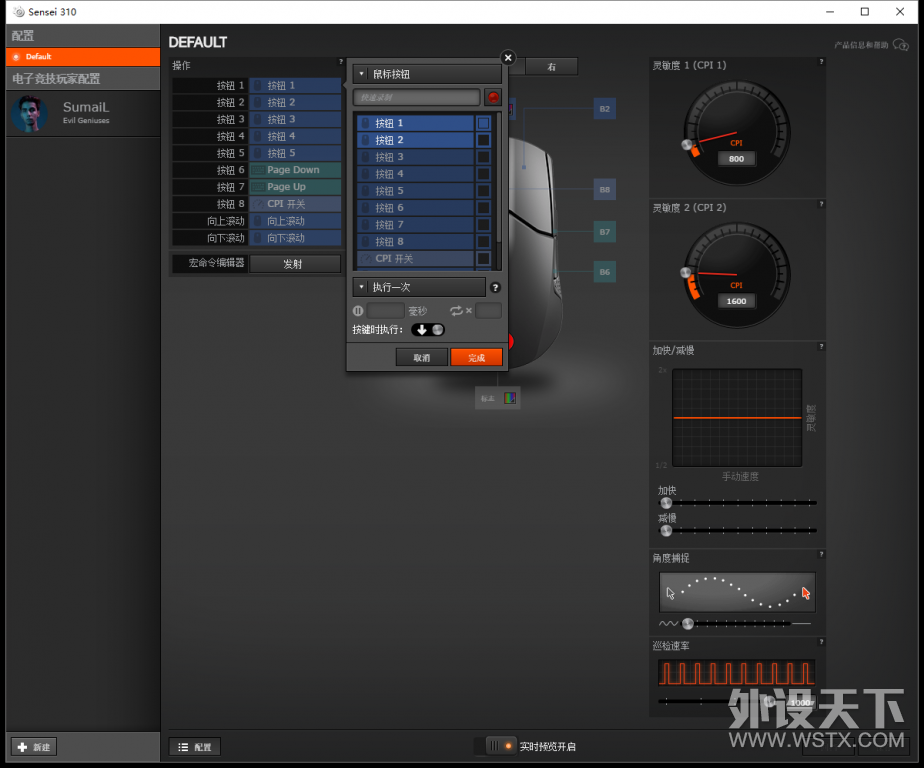Launch the macro editor with 发射
The height and width of the screenshot is (768, 924).
click(295, 264)
